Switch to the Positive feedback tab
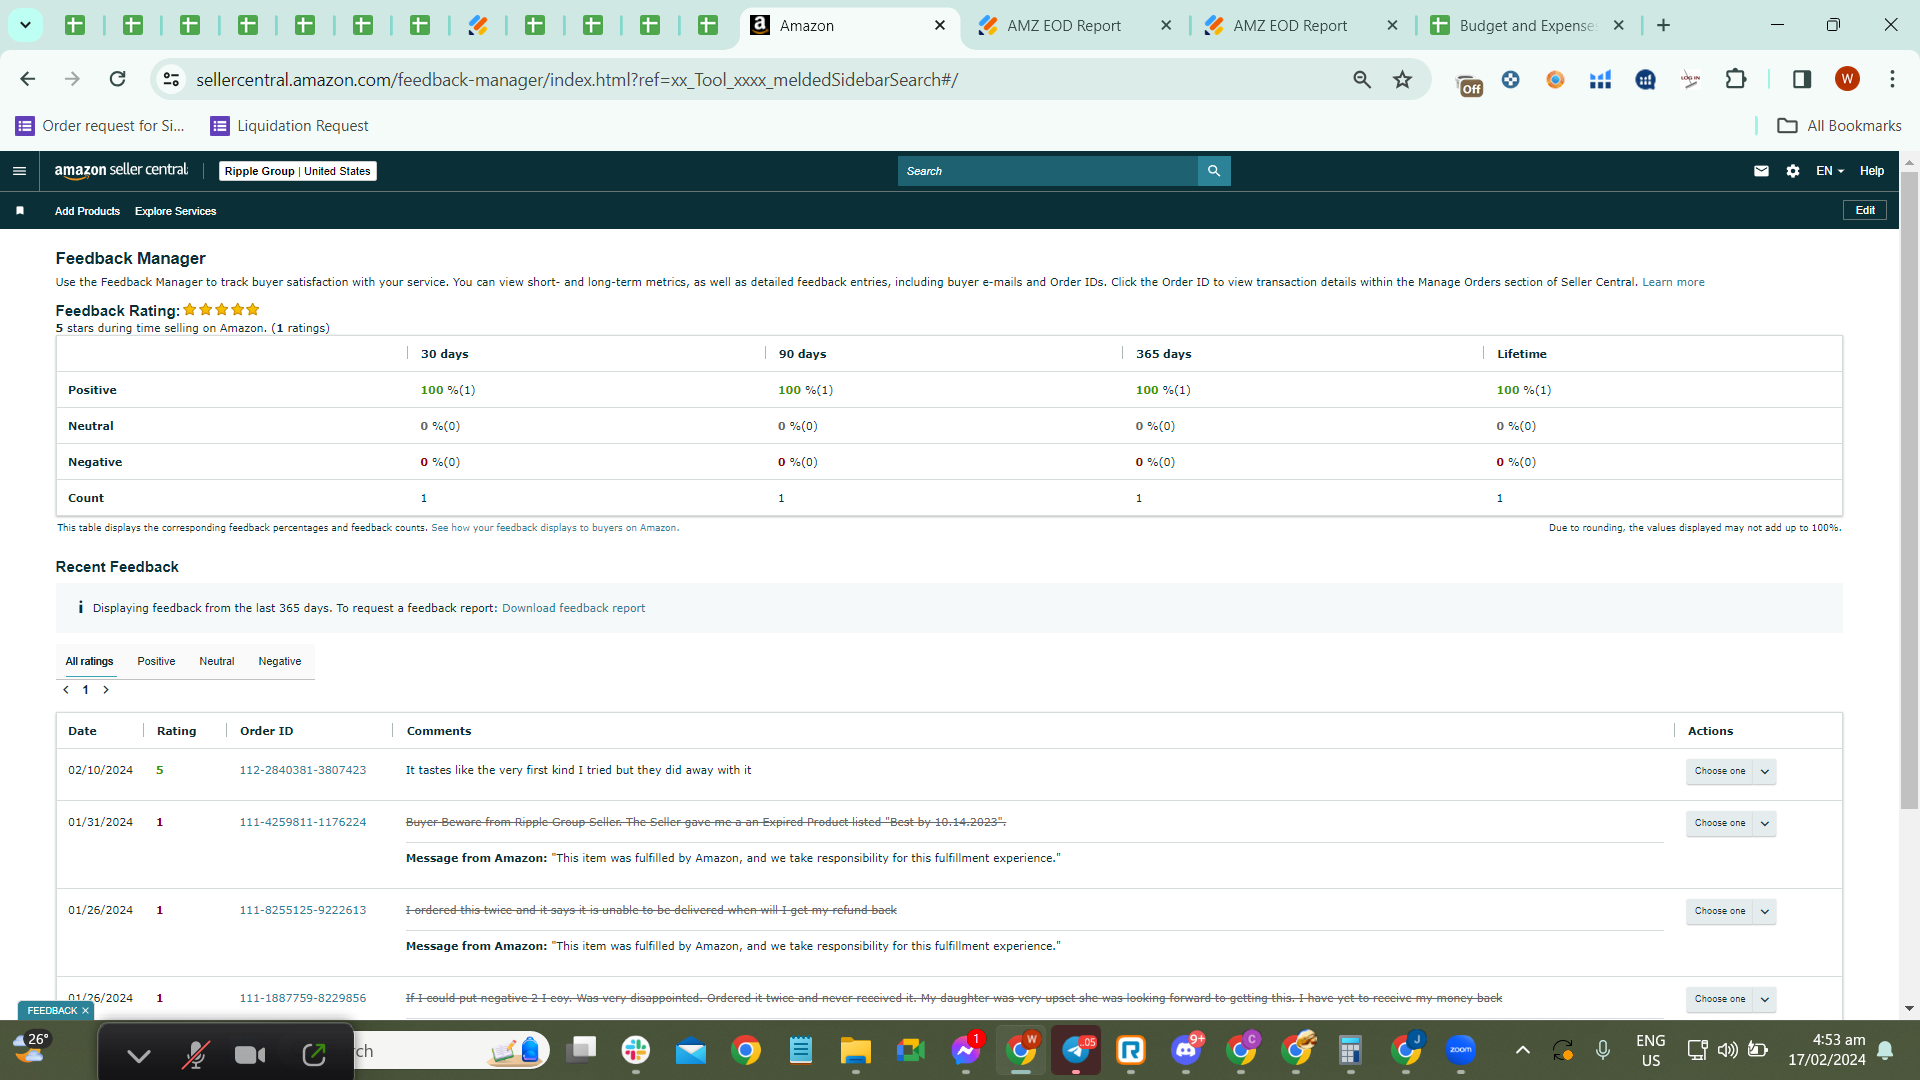Screen dimensions: 1920x1080 pos(156,661)
